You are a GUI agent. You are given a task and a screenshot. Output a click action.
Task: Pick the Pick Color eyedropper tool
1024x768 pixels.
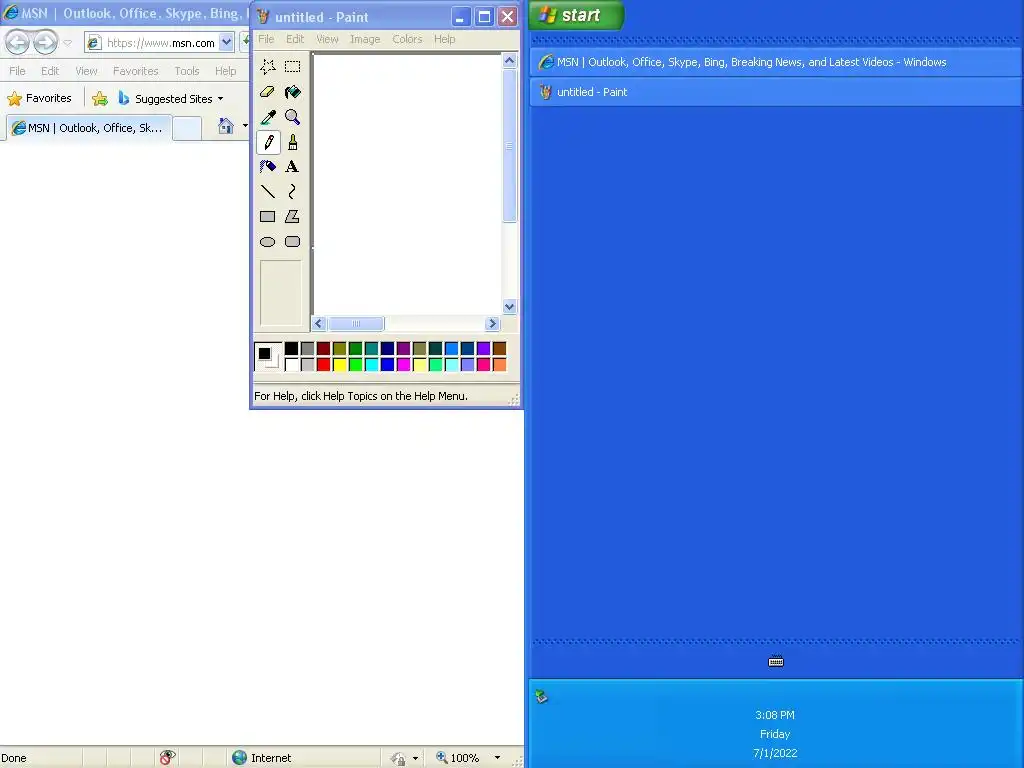(268, 117)
